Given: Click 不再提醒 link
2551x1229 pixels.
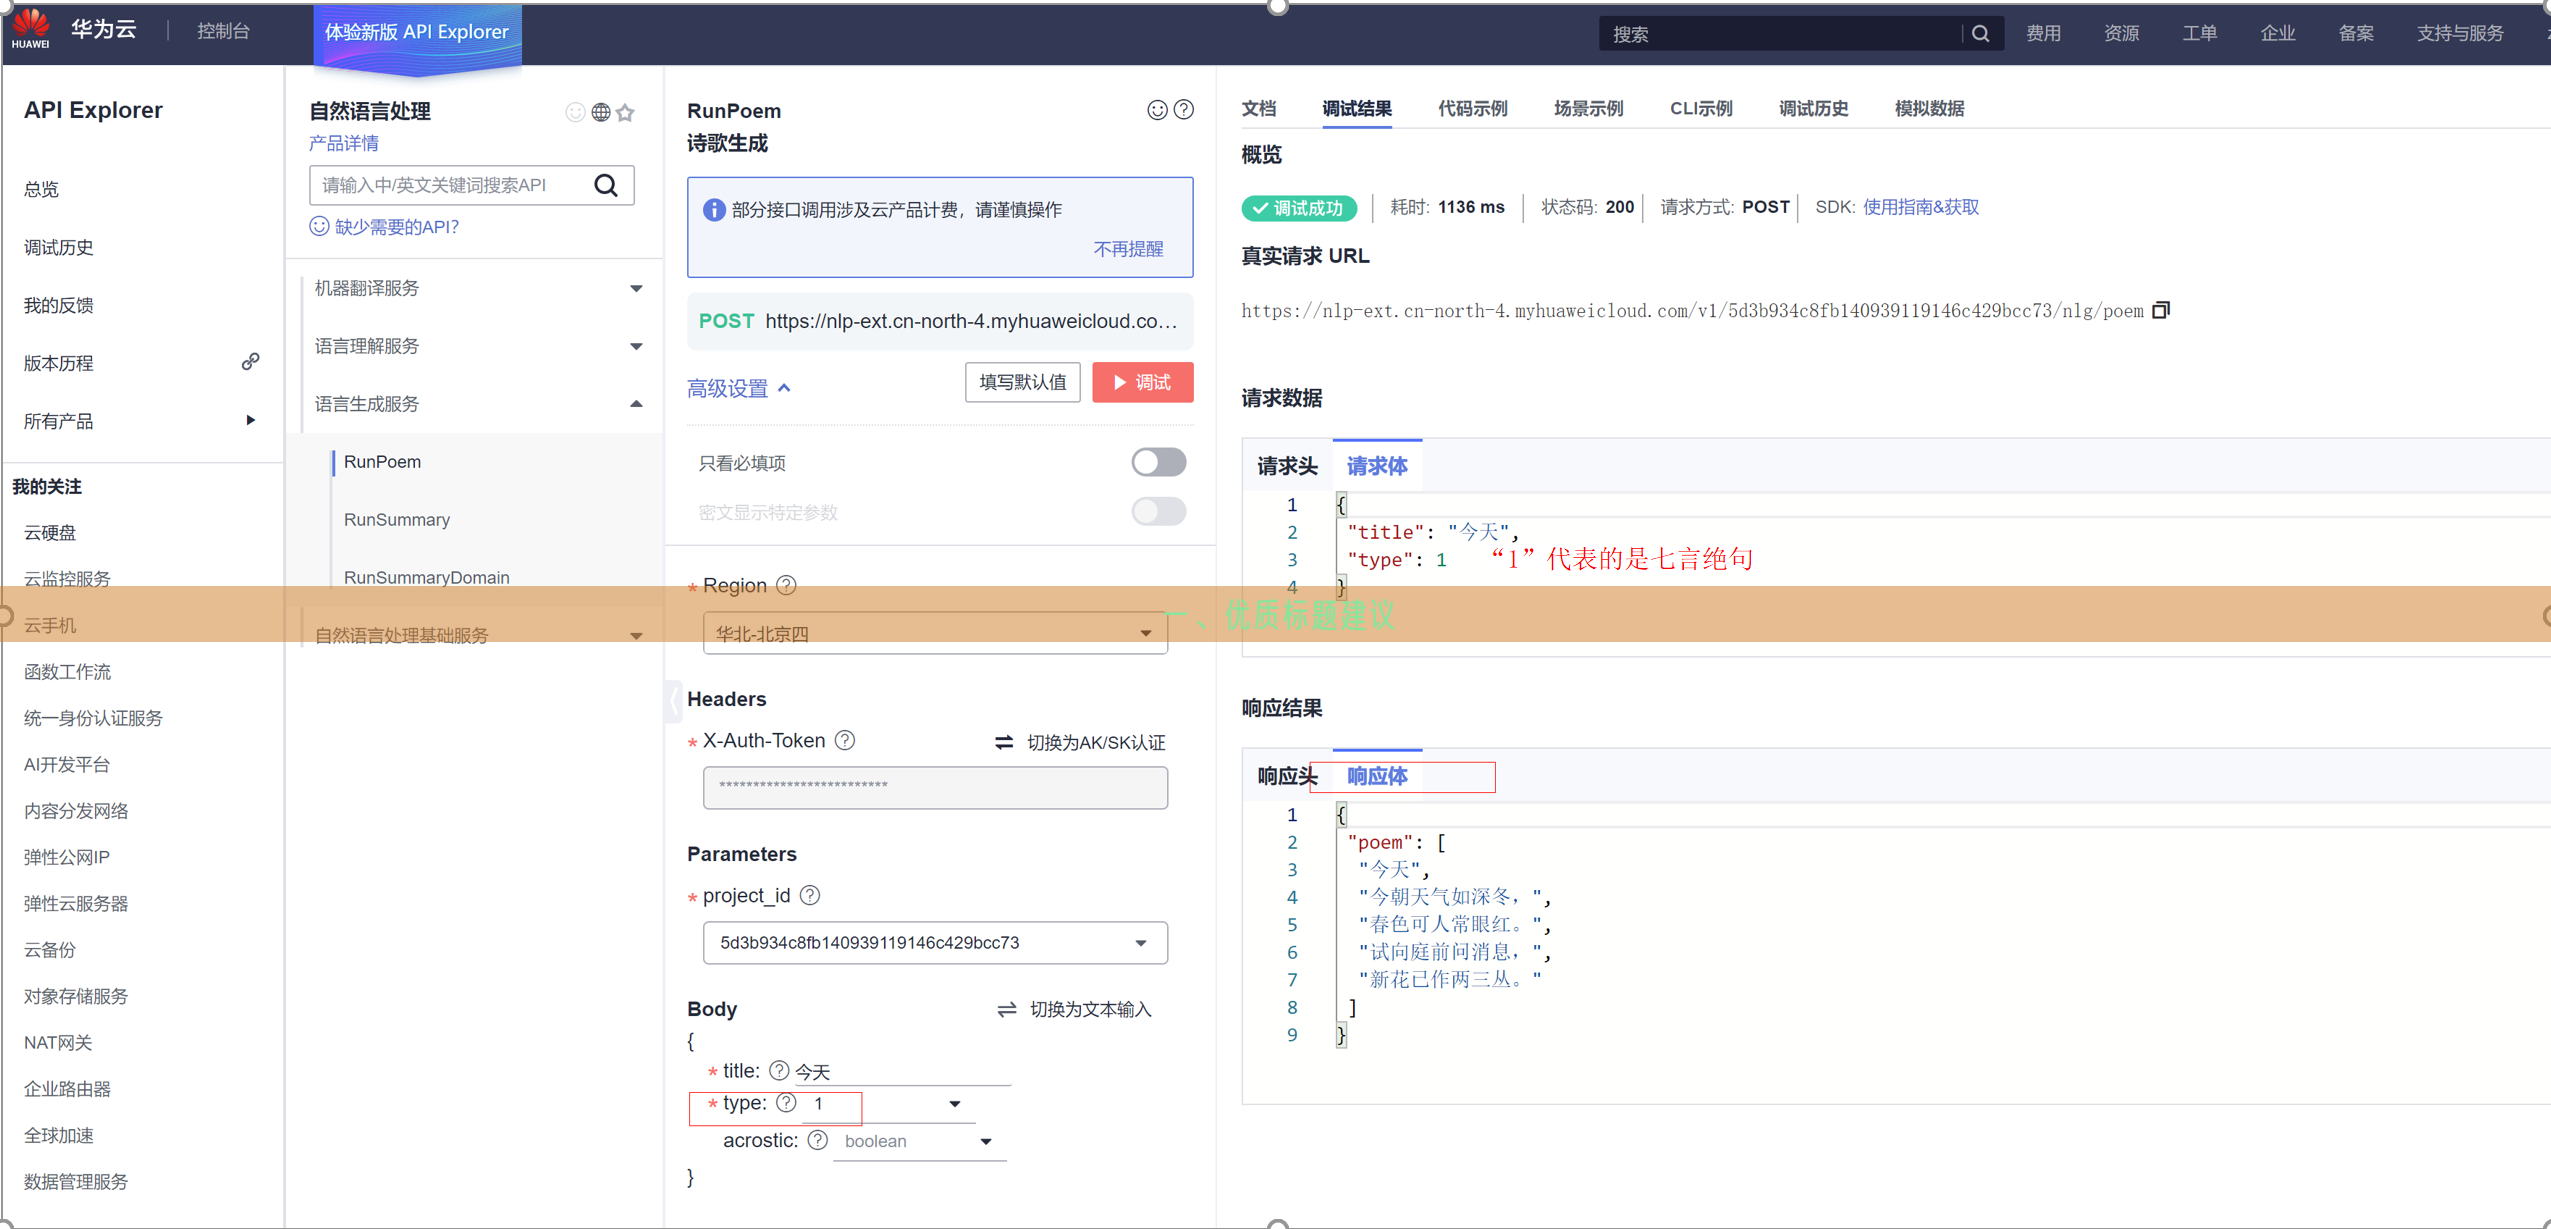Looking at the screenshot, I should pos(1128,249).
